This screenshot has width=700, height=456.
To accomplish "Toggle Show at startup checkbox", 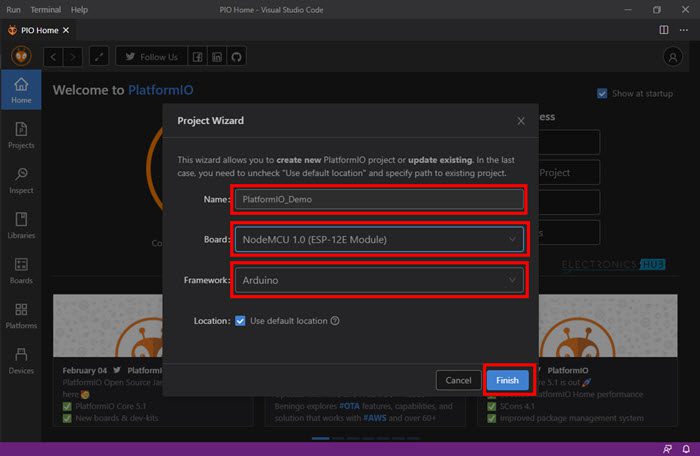I will pyautogui.click(x=602, y=93).
